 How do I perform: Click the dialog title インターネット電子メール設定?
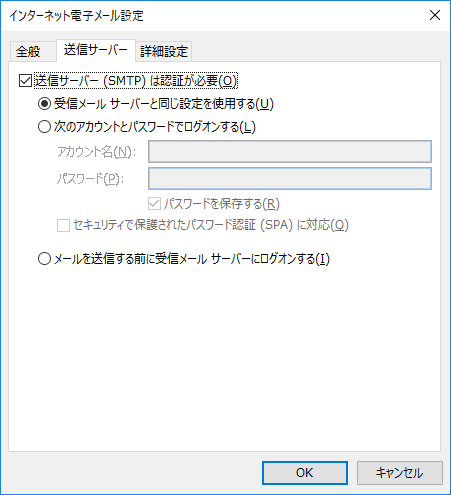pos(76,16)
